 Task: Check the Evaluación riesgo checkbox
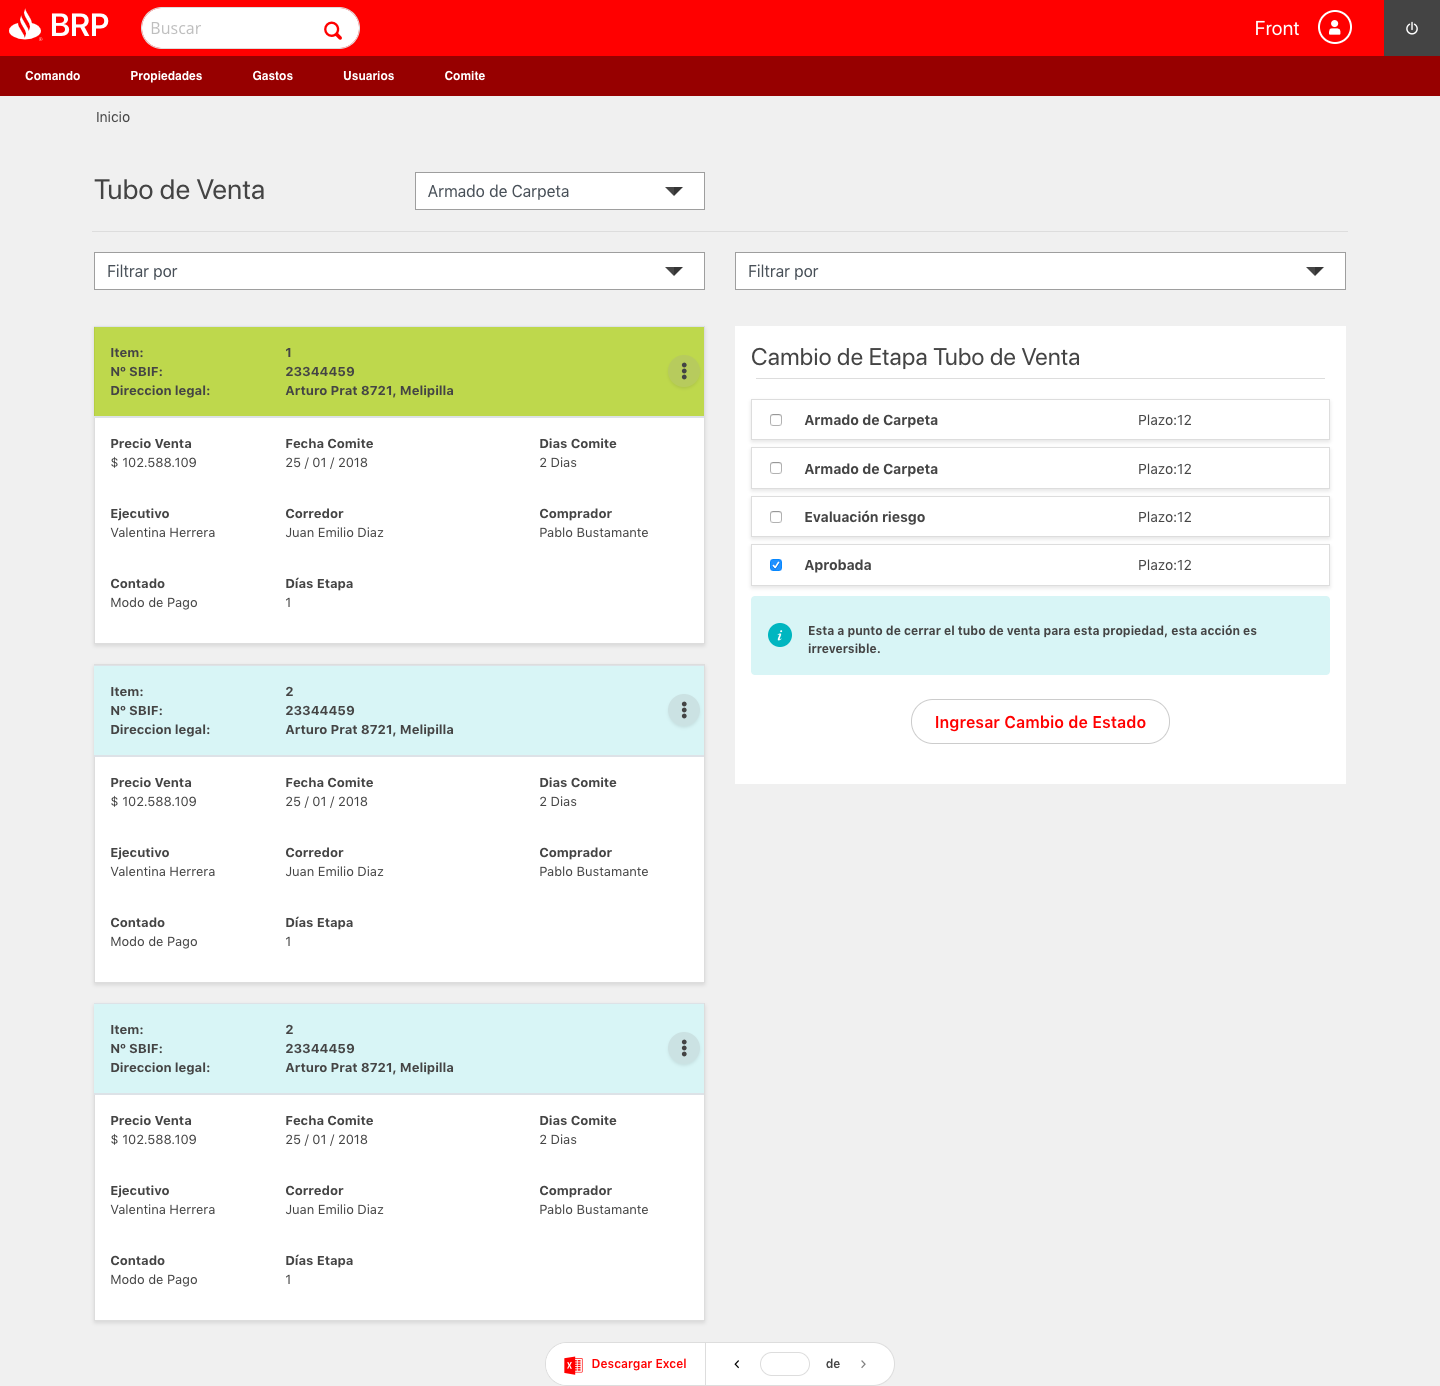[776, 517]
